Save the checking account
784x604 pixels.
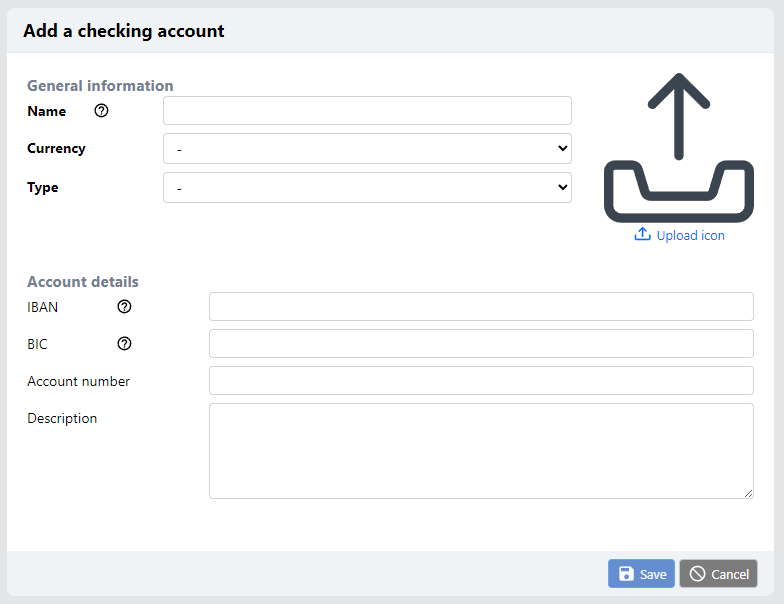[641, 574]
